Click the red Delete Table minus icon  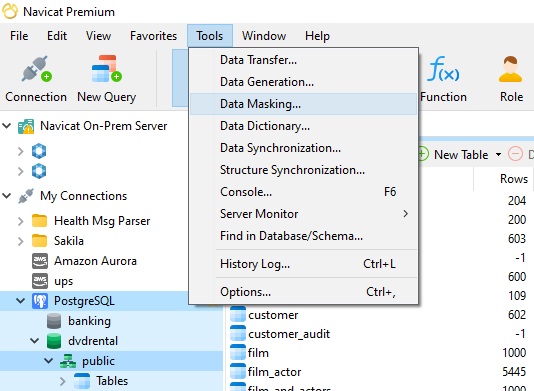(x=515, y=154)
